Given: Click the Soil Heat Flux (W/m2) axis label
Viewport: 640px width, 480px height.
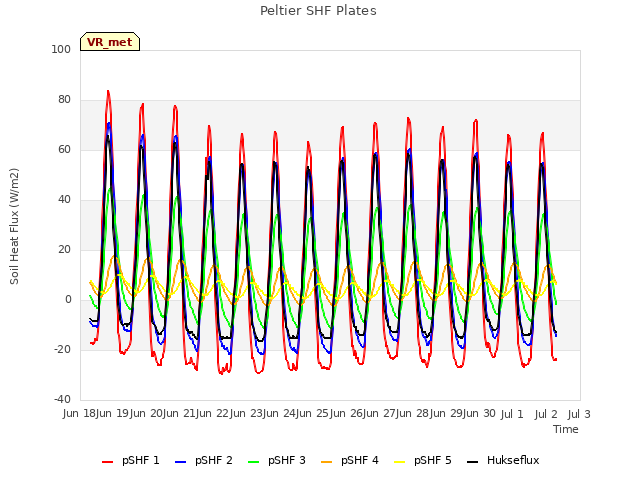Looking at the screenshot, I should point(14,226).
